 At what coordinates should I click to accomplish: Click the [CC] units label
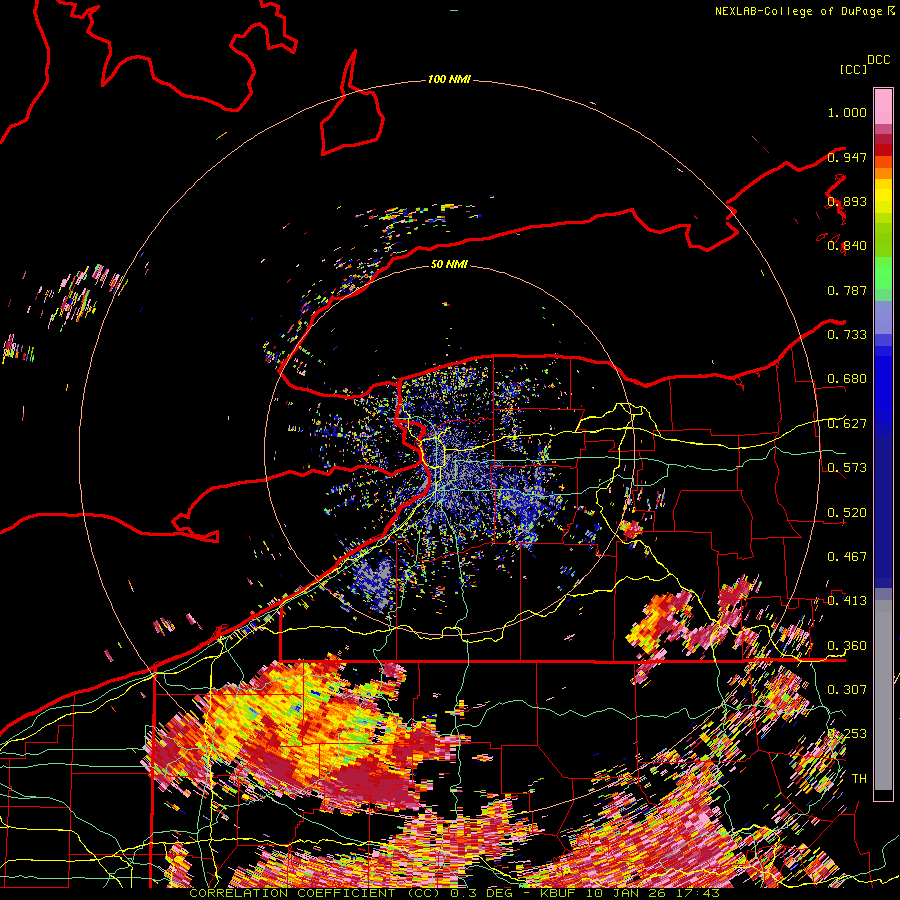pyautogui.click(x=853, y=69)
